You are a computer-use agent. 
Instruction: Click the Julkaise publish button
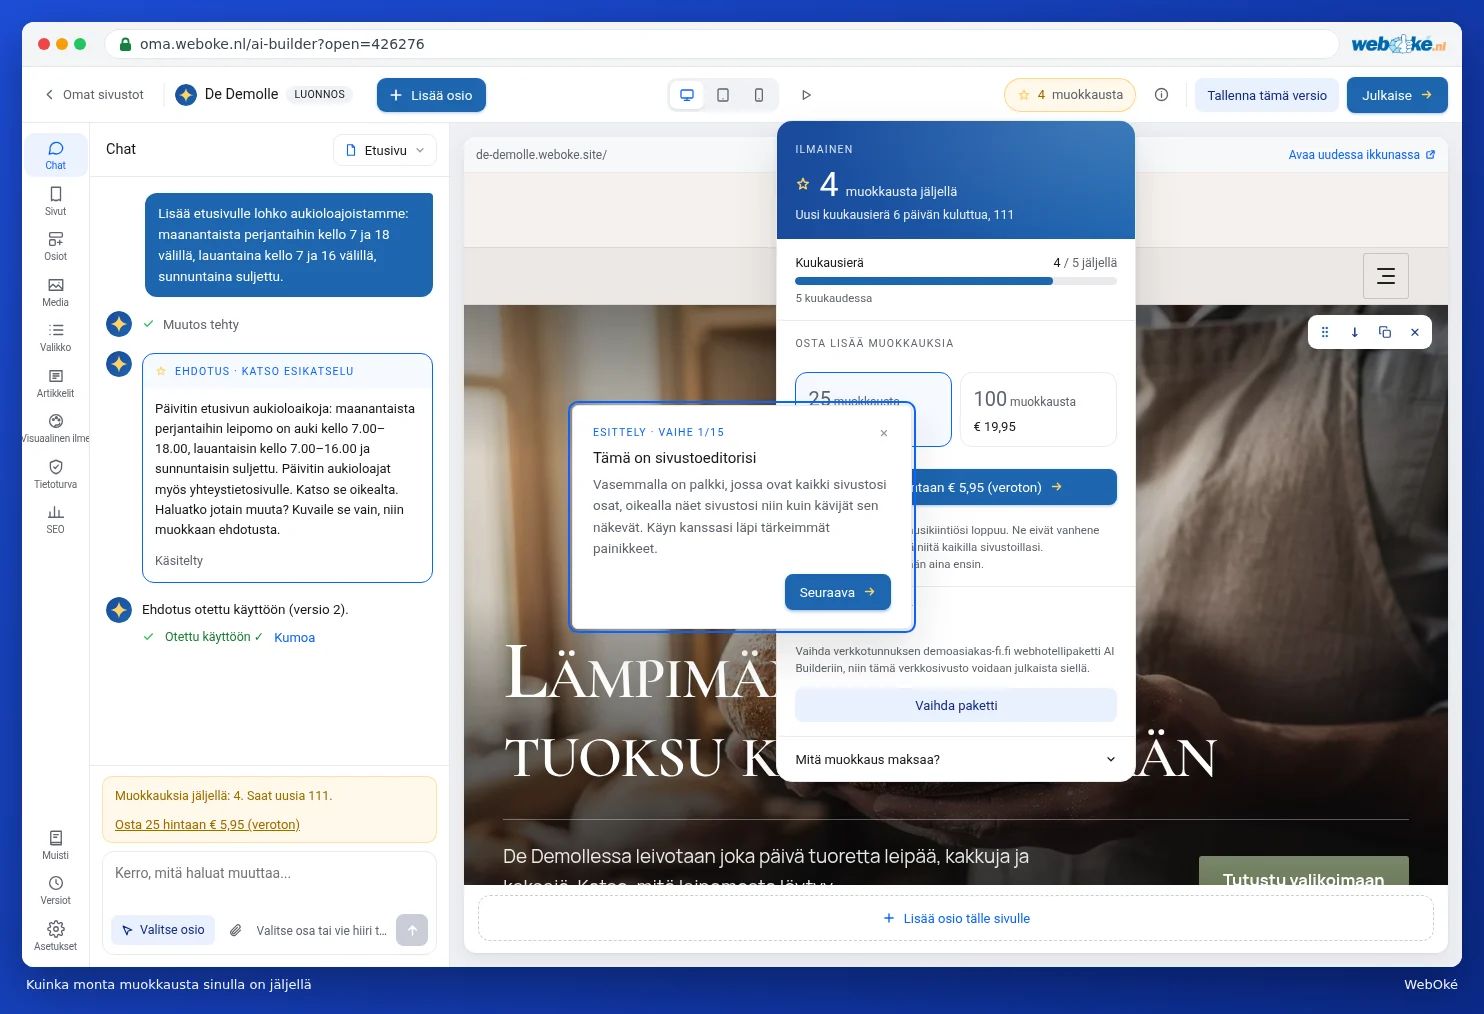[x=1397, y=95]
